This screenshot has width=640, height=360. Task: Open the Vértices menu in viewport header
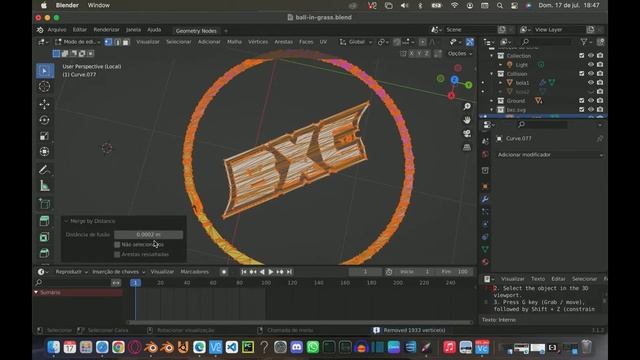tap(258, 42)
